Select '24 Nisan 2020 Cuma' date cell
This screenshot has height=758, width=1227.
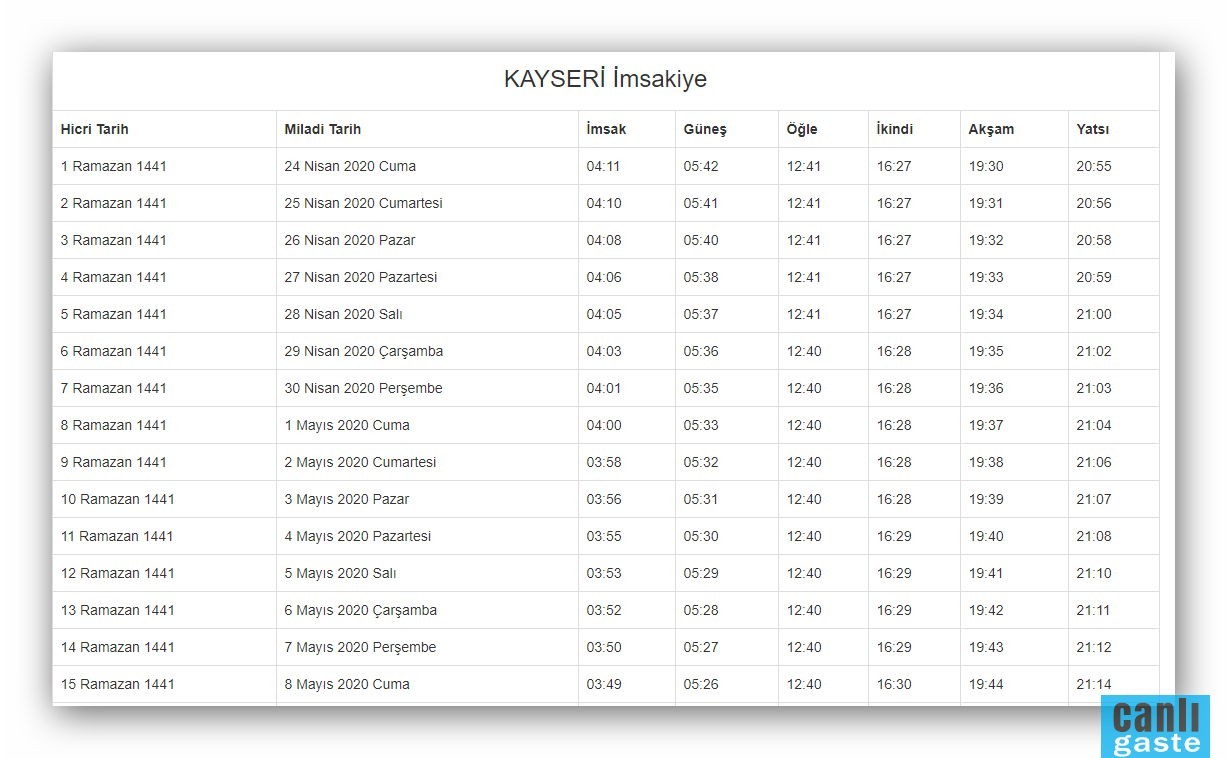click(350, 166)
